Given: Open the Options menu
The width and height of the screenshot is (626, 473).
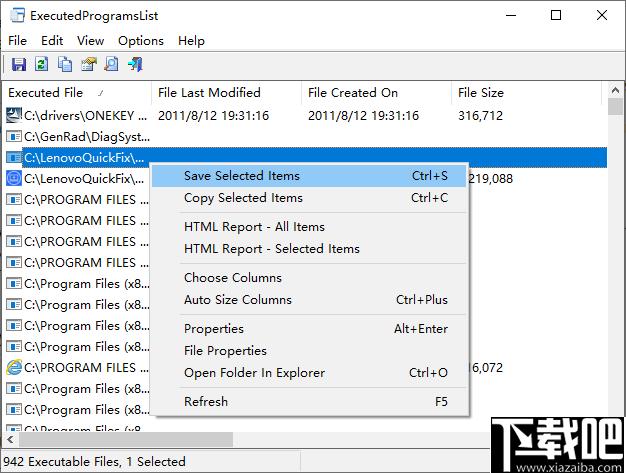Looking at the screenshot, I should (141, 41).
